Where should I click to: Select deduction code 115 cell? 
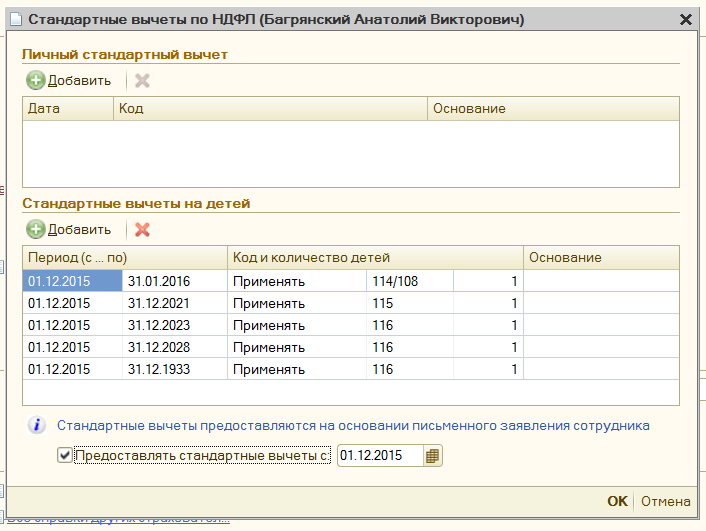click(x=395, y=303)
